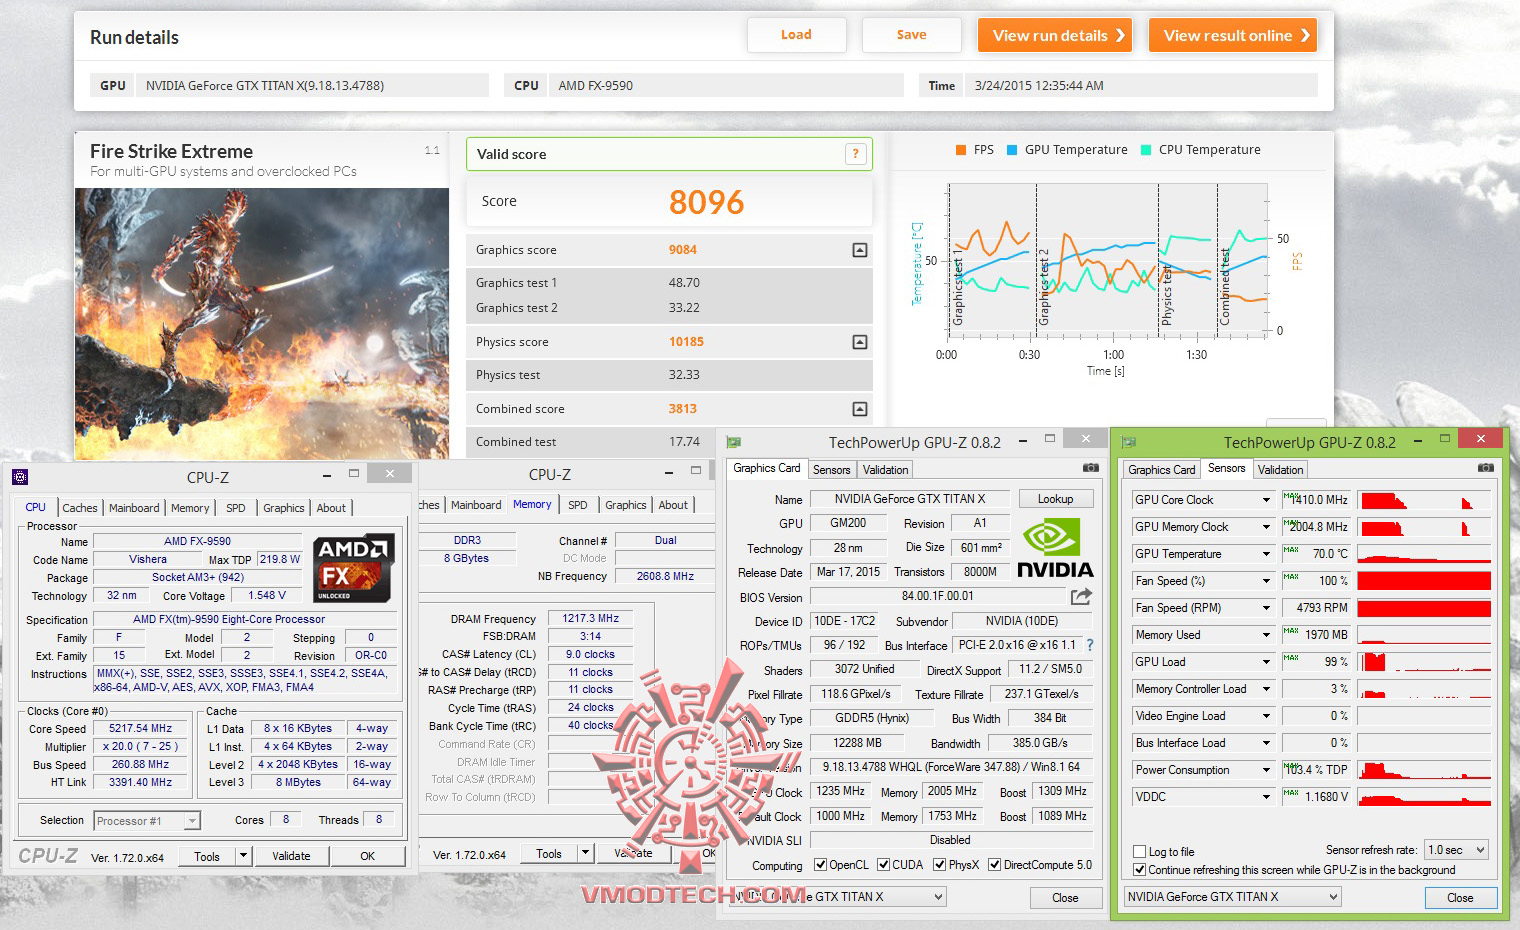Viewport: 1520px width, 930px height.
Task: Switch to Graphics Card tab in Sensors window
Action: click(1162, 470)
